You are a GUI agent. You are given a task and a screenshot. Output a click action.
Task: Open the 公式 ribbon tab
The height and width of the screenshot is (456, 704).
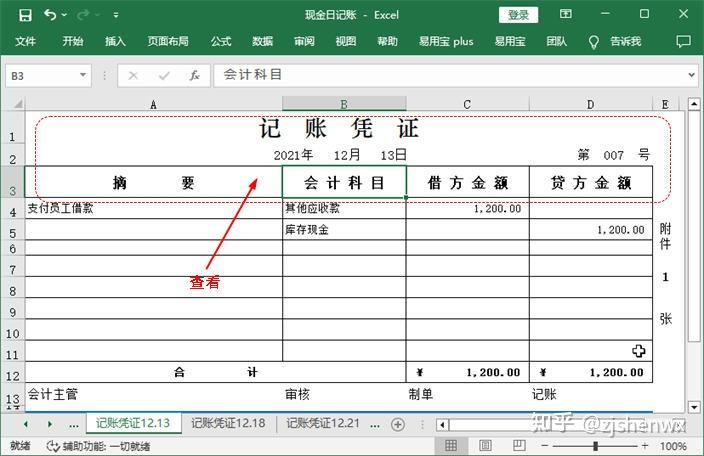221,42
